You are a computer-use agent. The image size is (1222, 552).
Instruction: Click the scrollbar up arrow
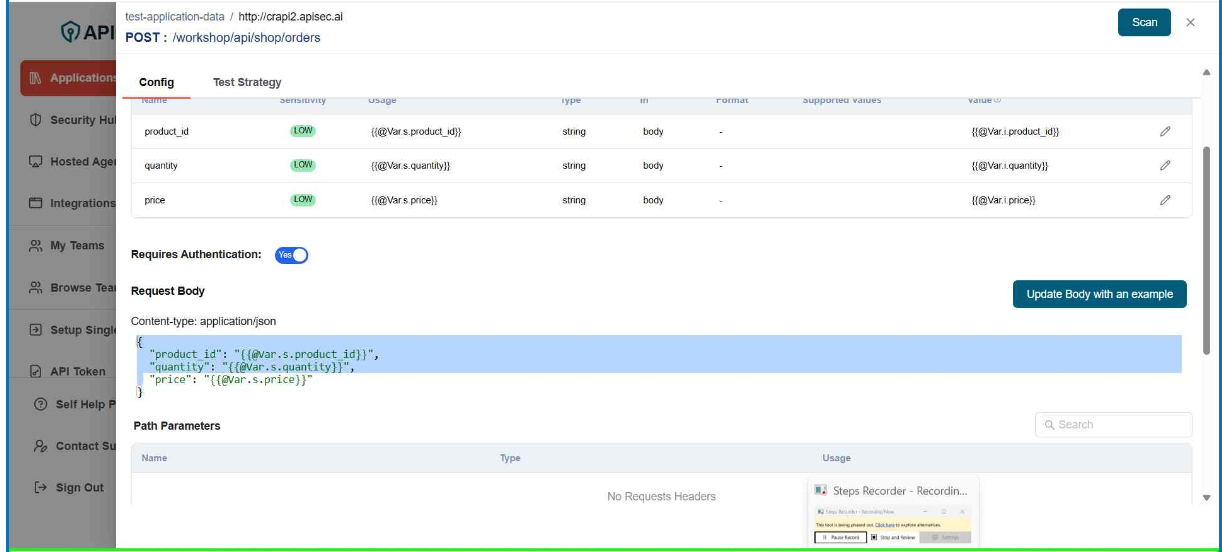click(1206, 72)
